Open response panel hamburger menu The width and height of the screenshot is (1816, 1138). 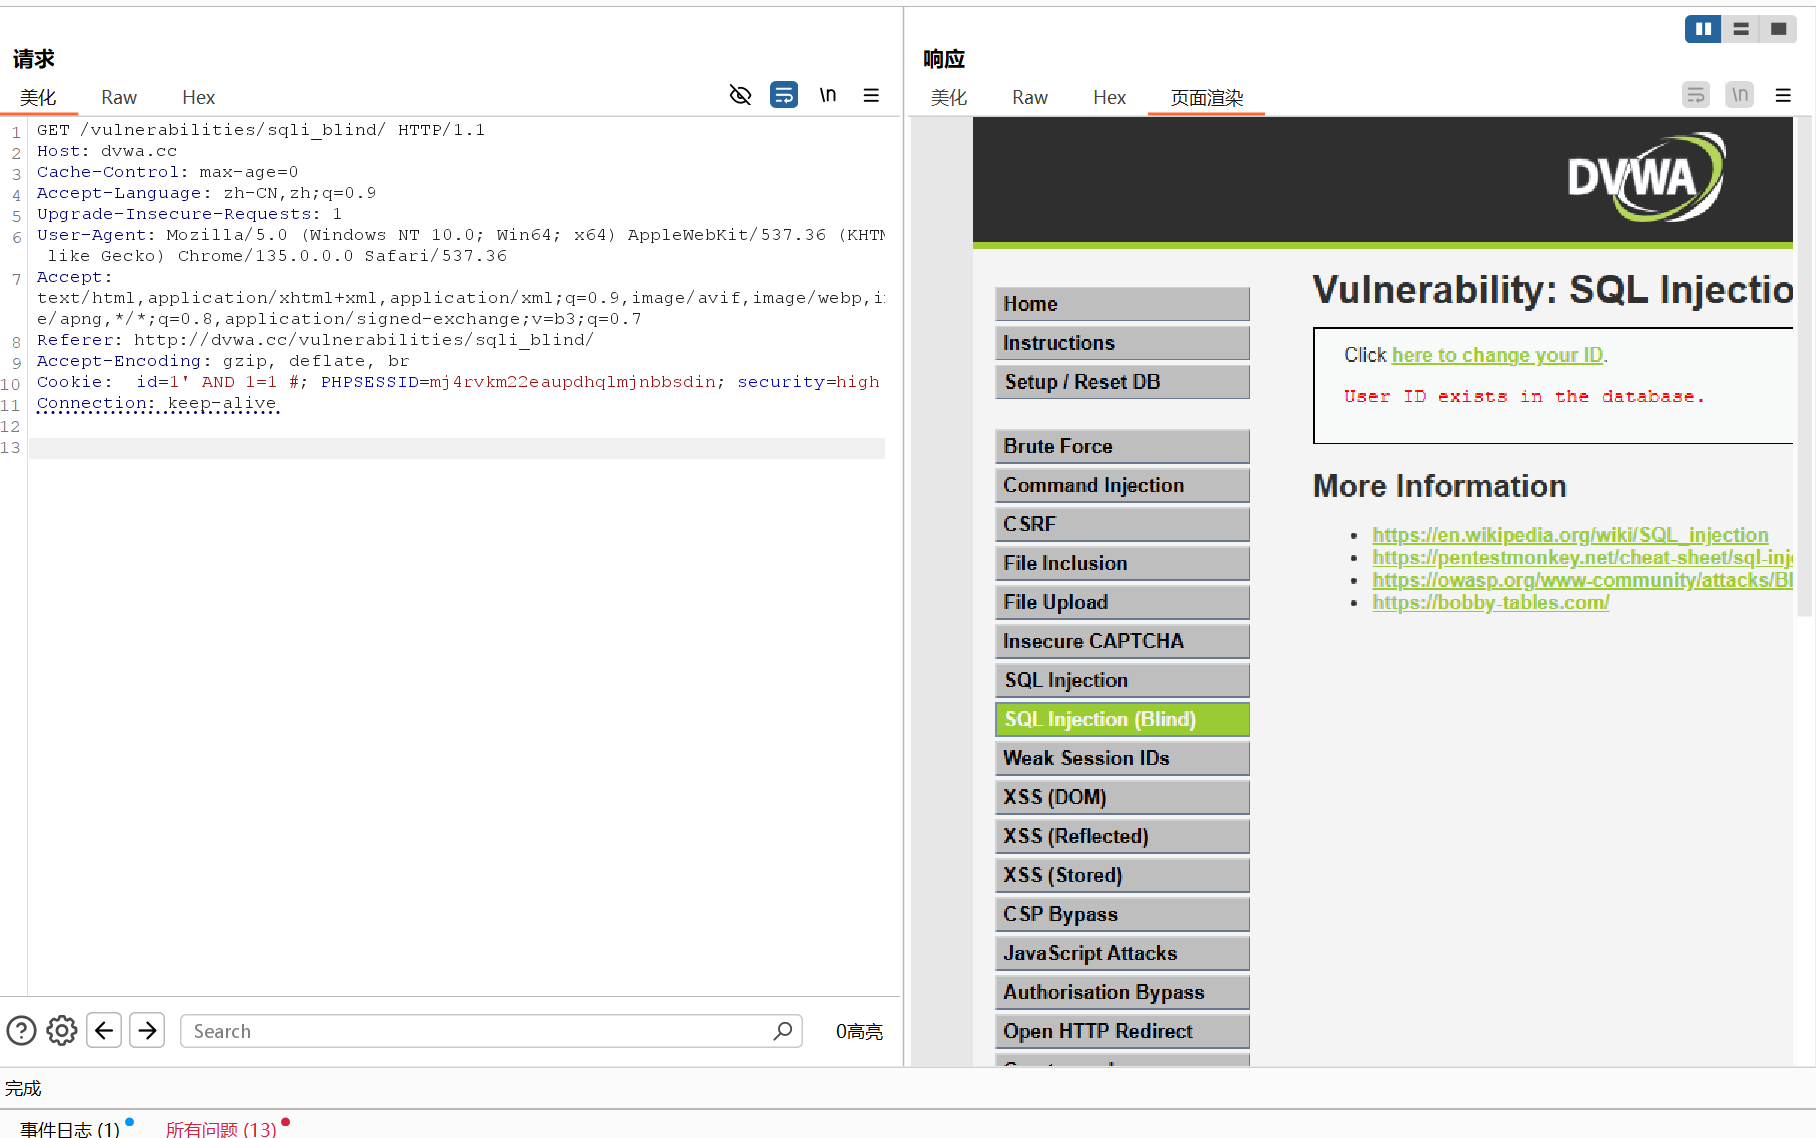click(x=1783, y=95)
